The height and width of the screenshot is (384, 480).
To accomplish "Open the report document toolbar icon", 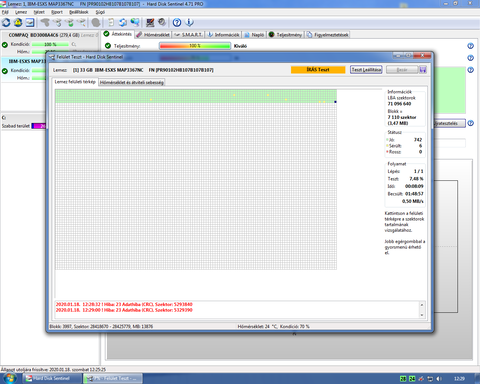I will (111, 23).
